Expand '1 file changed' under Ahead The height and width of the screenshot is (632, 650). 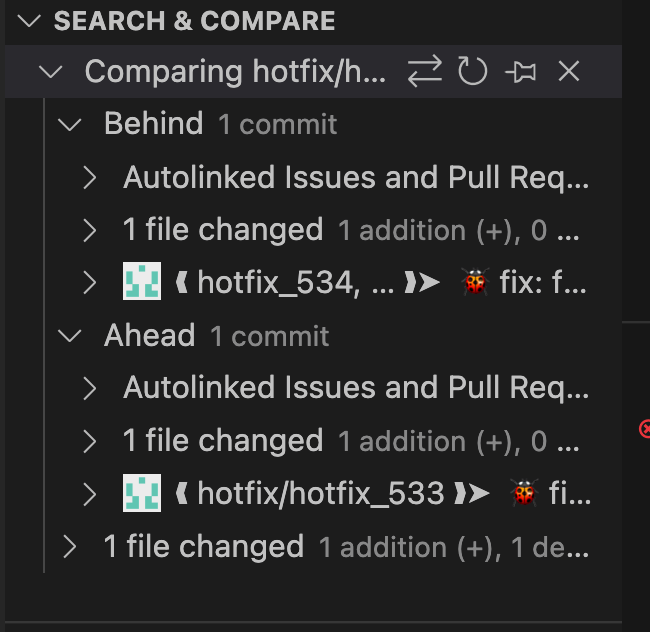click(x=90, y=441)
